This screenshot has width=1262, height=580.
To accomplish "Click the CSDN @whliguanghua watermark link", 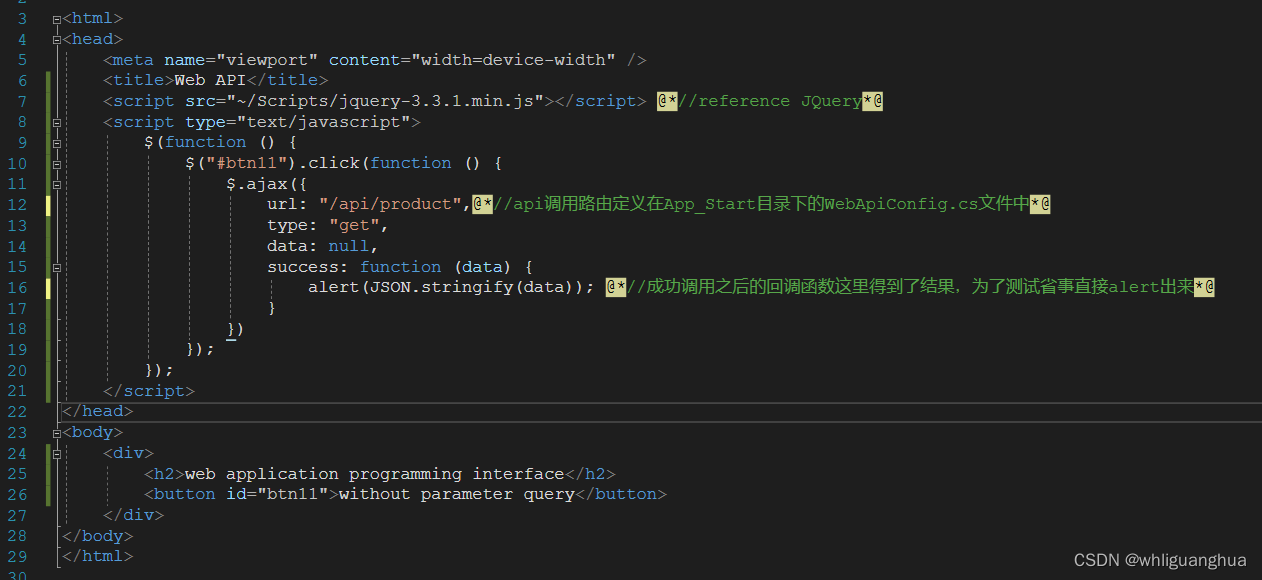I will [x=1160, y=560].
